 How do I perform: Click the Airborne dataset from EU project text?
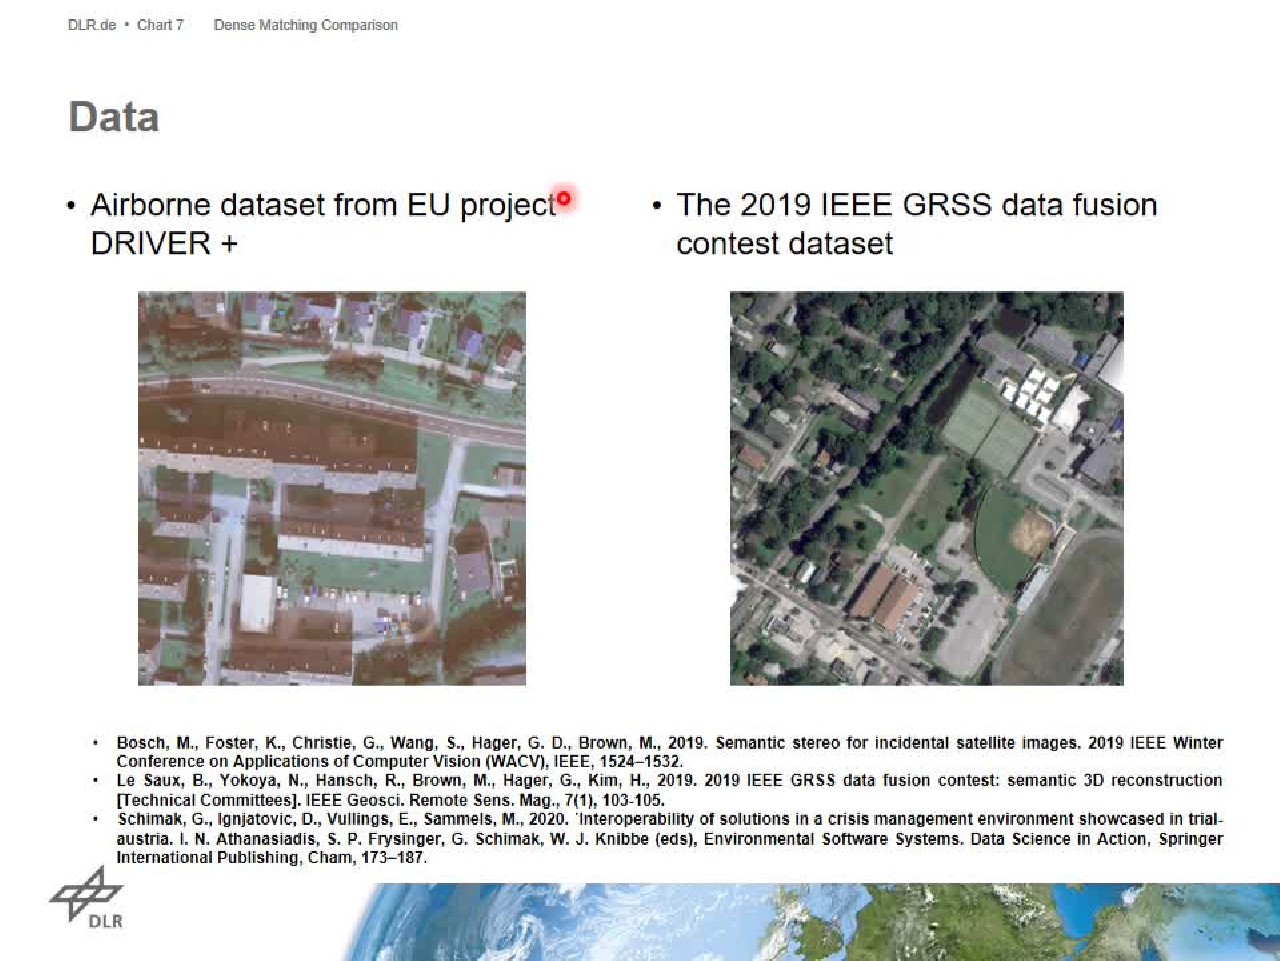[x=322, y=205]
